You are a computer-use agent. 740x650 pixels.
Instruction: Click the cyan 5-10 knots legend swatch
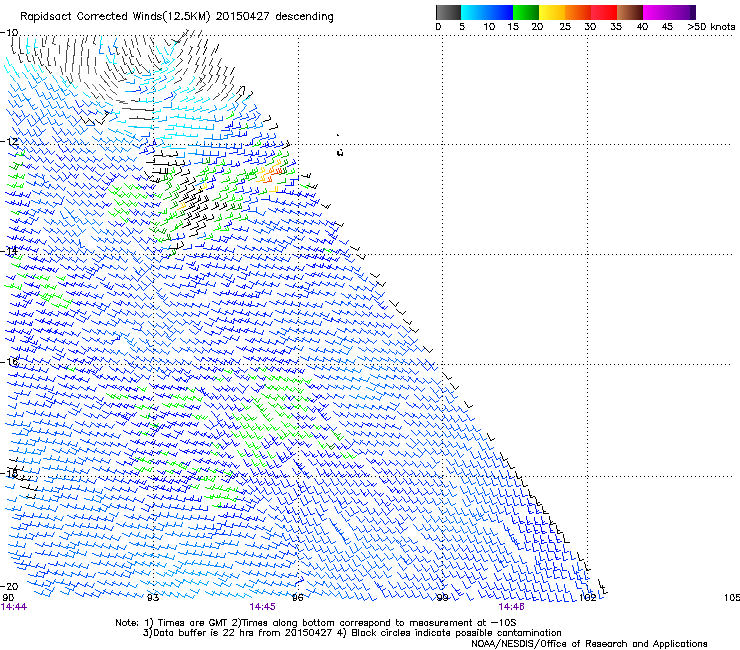473,12
